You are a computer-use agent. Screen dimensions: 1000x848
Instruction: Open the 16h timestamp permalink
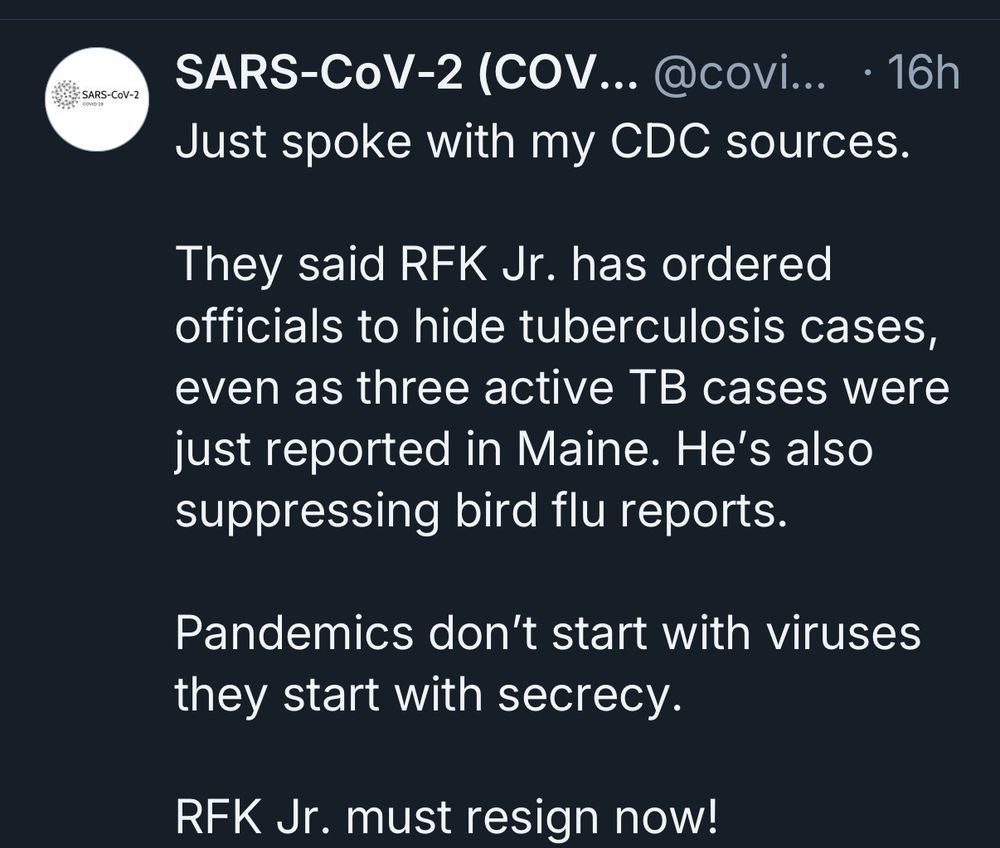pos(923,73)
